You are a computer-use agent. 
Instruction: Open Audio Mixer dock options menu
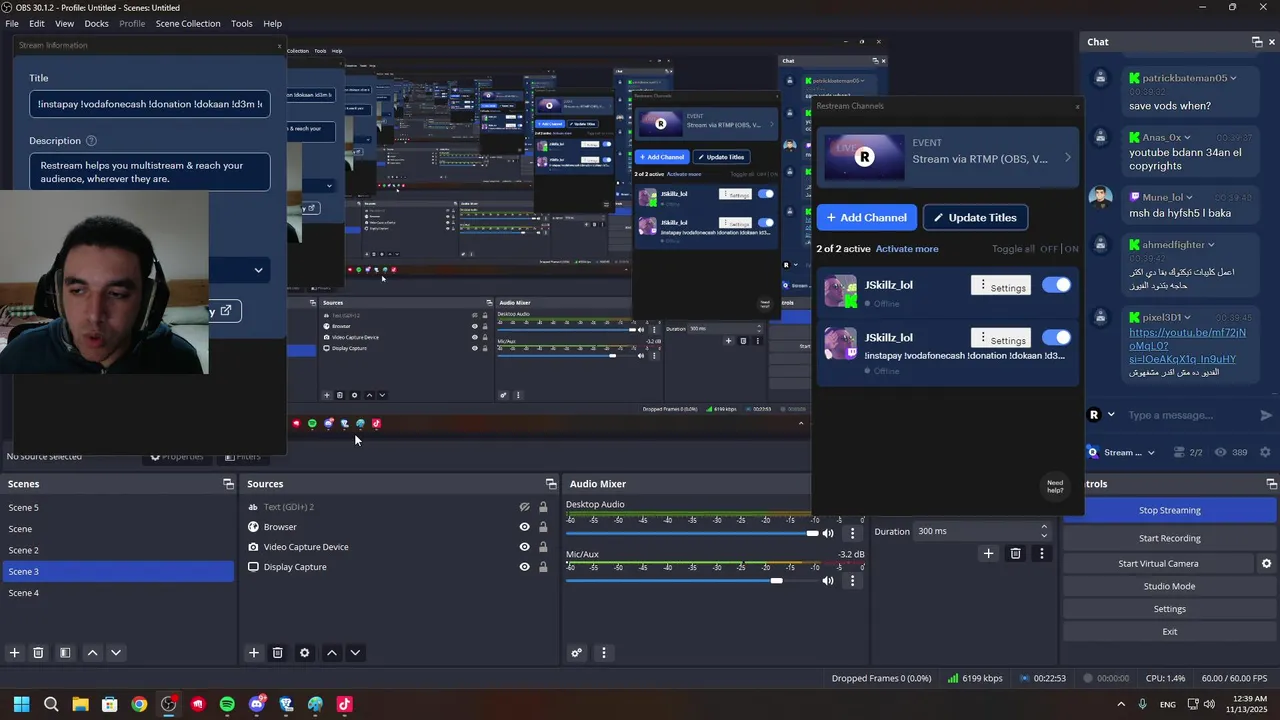pyautogui.click(x=603, y=653)
